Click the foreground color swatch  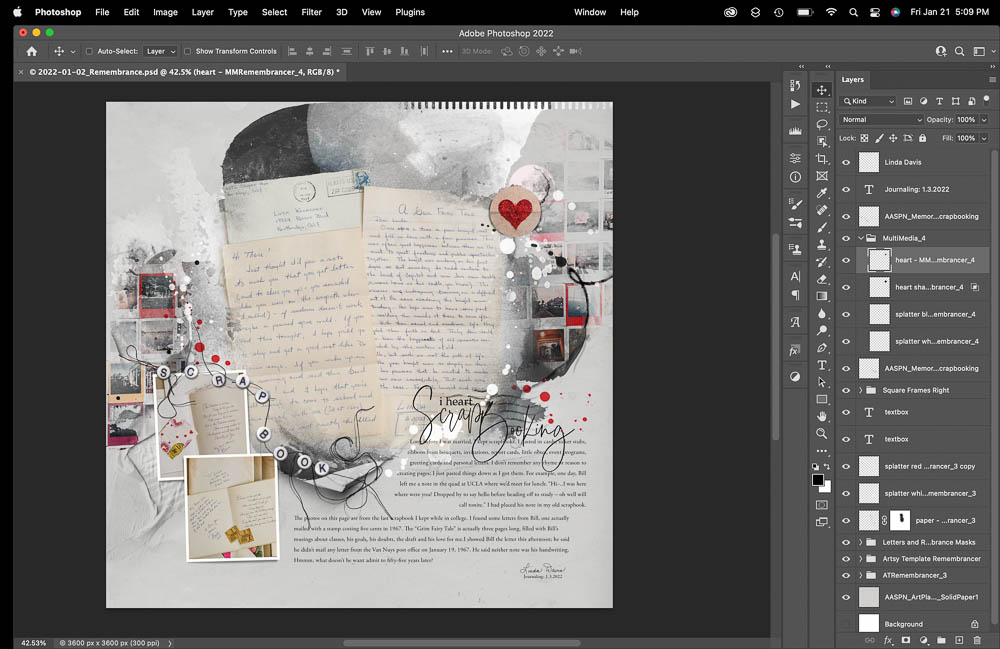point(818,480)
